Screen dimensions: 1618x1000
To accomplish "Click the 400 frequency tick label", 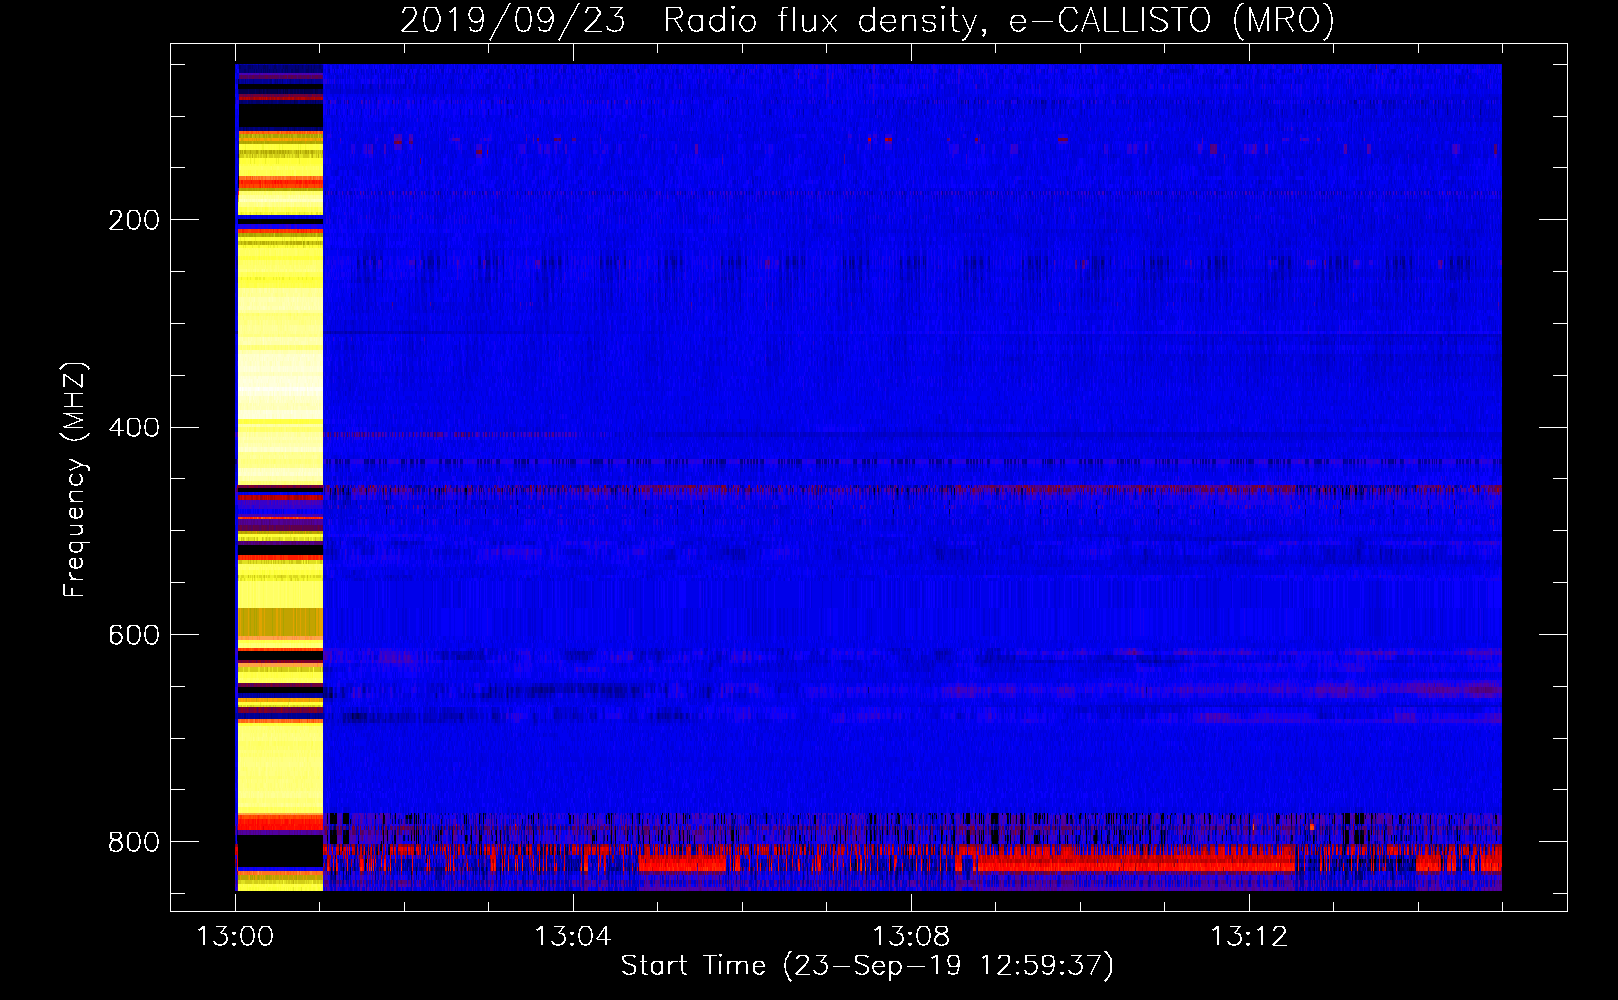I will (134, 428).
